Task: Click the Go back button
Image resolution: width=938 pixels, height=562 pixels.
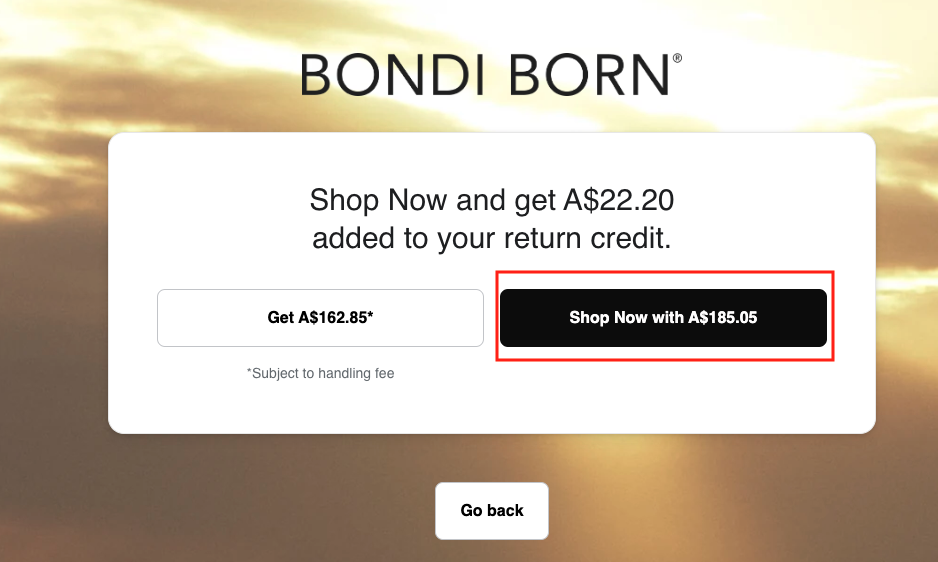Action: tap(492, 511)
